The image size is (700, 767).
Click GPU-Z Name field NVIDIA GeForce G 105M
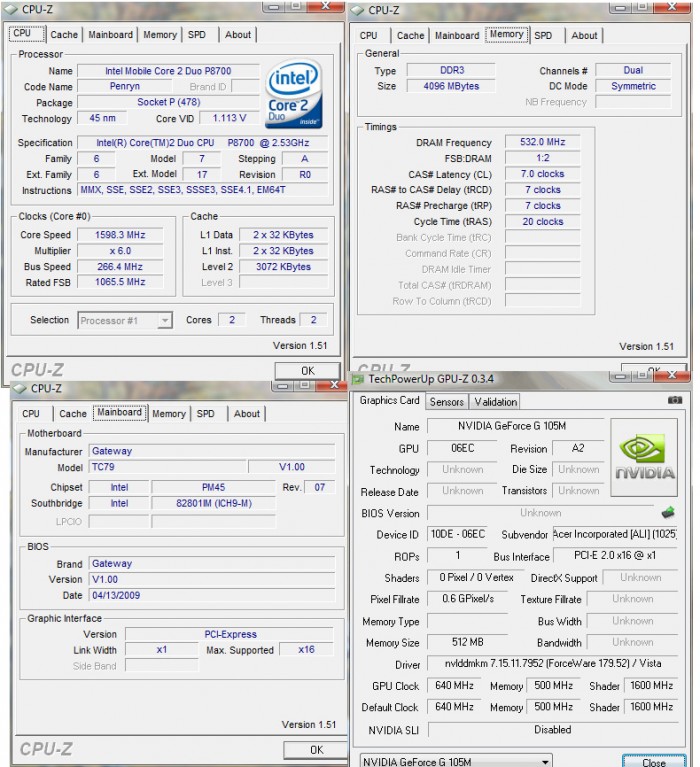click(516, 426)
